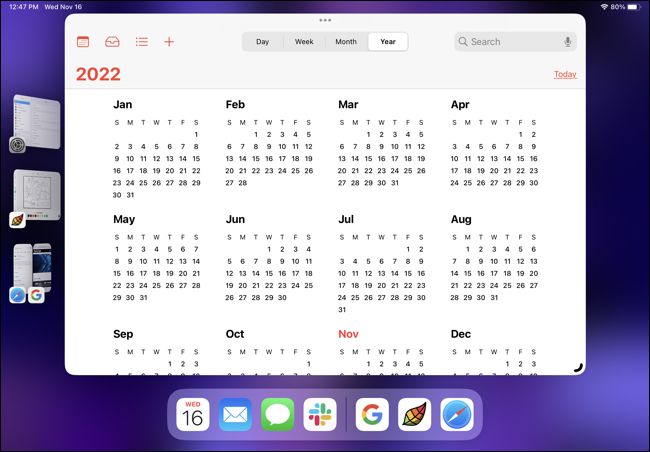Tap the Google icon in Stage Manager strip
Screen dimensions: 650x452
36,295
